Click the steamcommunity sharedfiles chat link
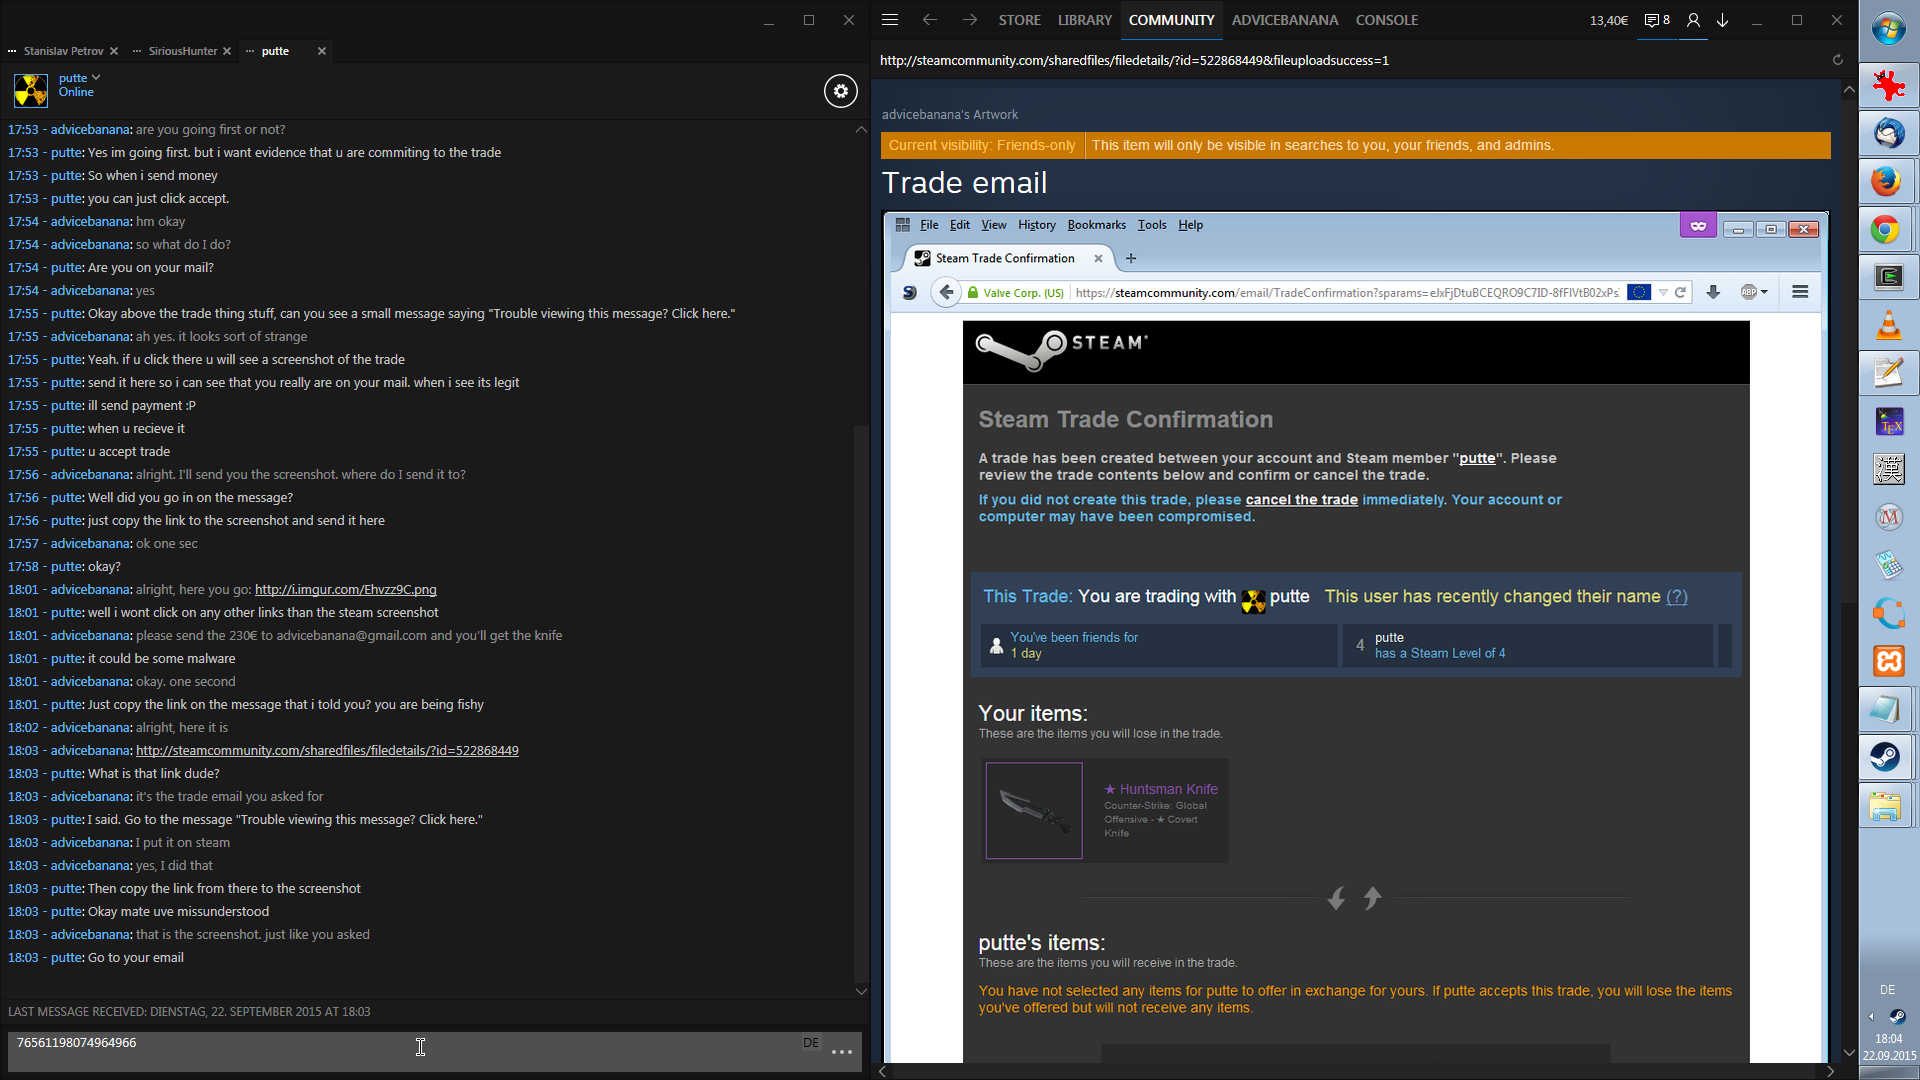This screenshot has height=1080, width=1920. 327,751
